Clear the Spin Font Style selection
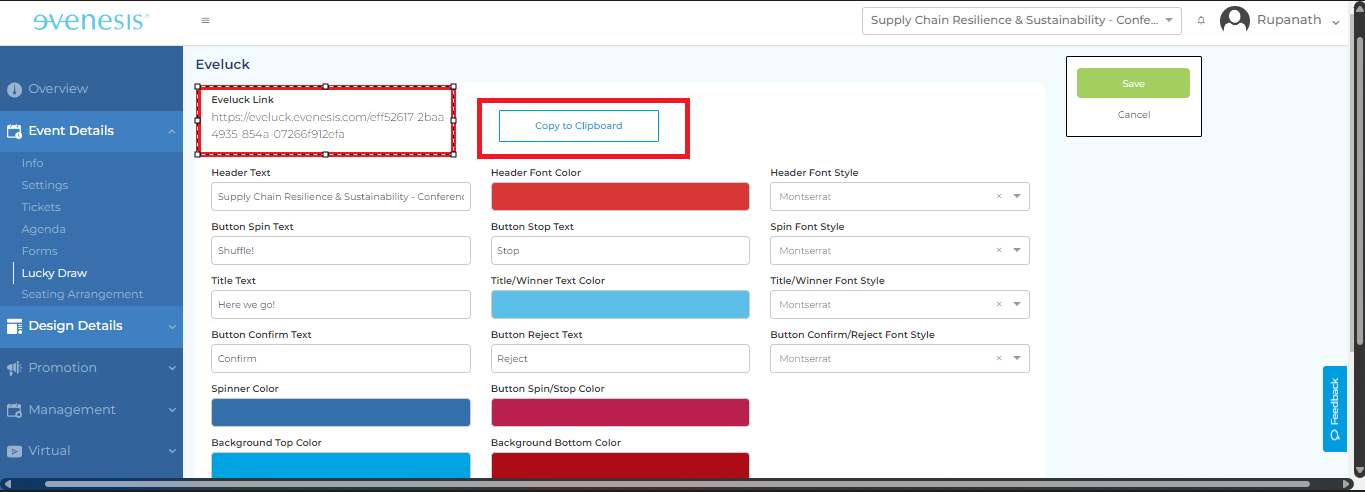 pyautogui.click(x=998, y=251)
